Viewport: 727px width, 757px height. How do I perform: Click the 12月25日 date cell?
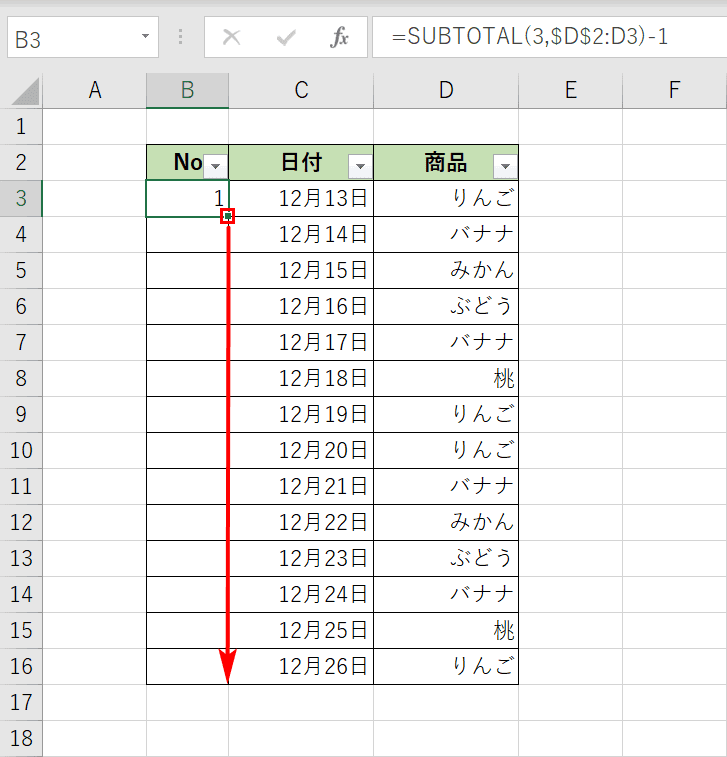pos(301,631)
